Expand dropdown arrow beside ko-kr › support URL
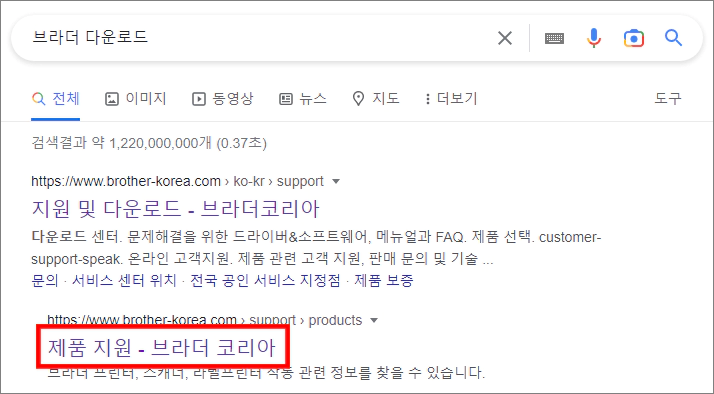714x394 pixels. [336, 181]
